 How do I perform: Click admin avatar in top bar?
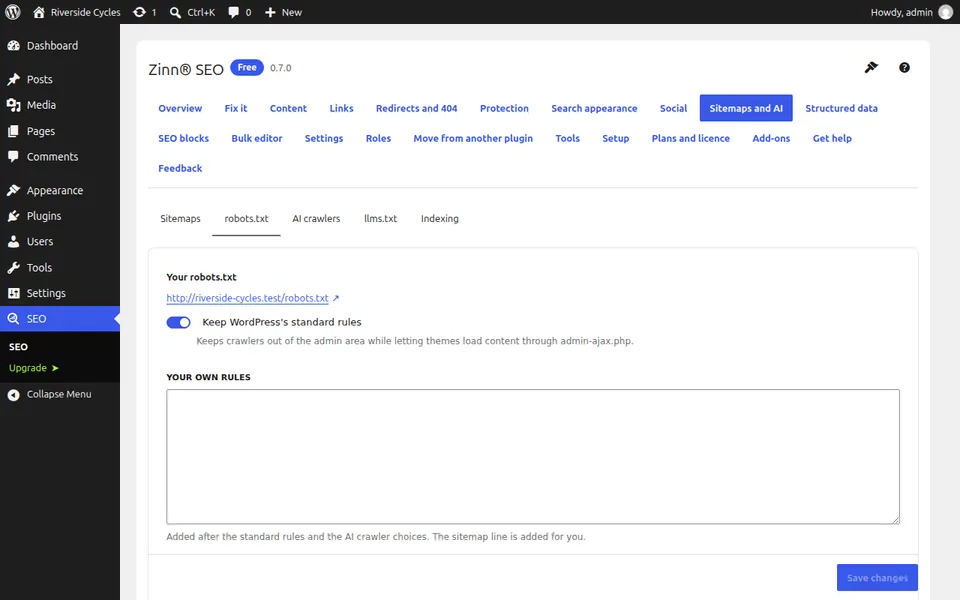(946, 12)
